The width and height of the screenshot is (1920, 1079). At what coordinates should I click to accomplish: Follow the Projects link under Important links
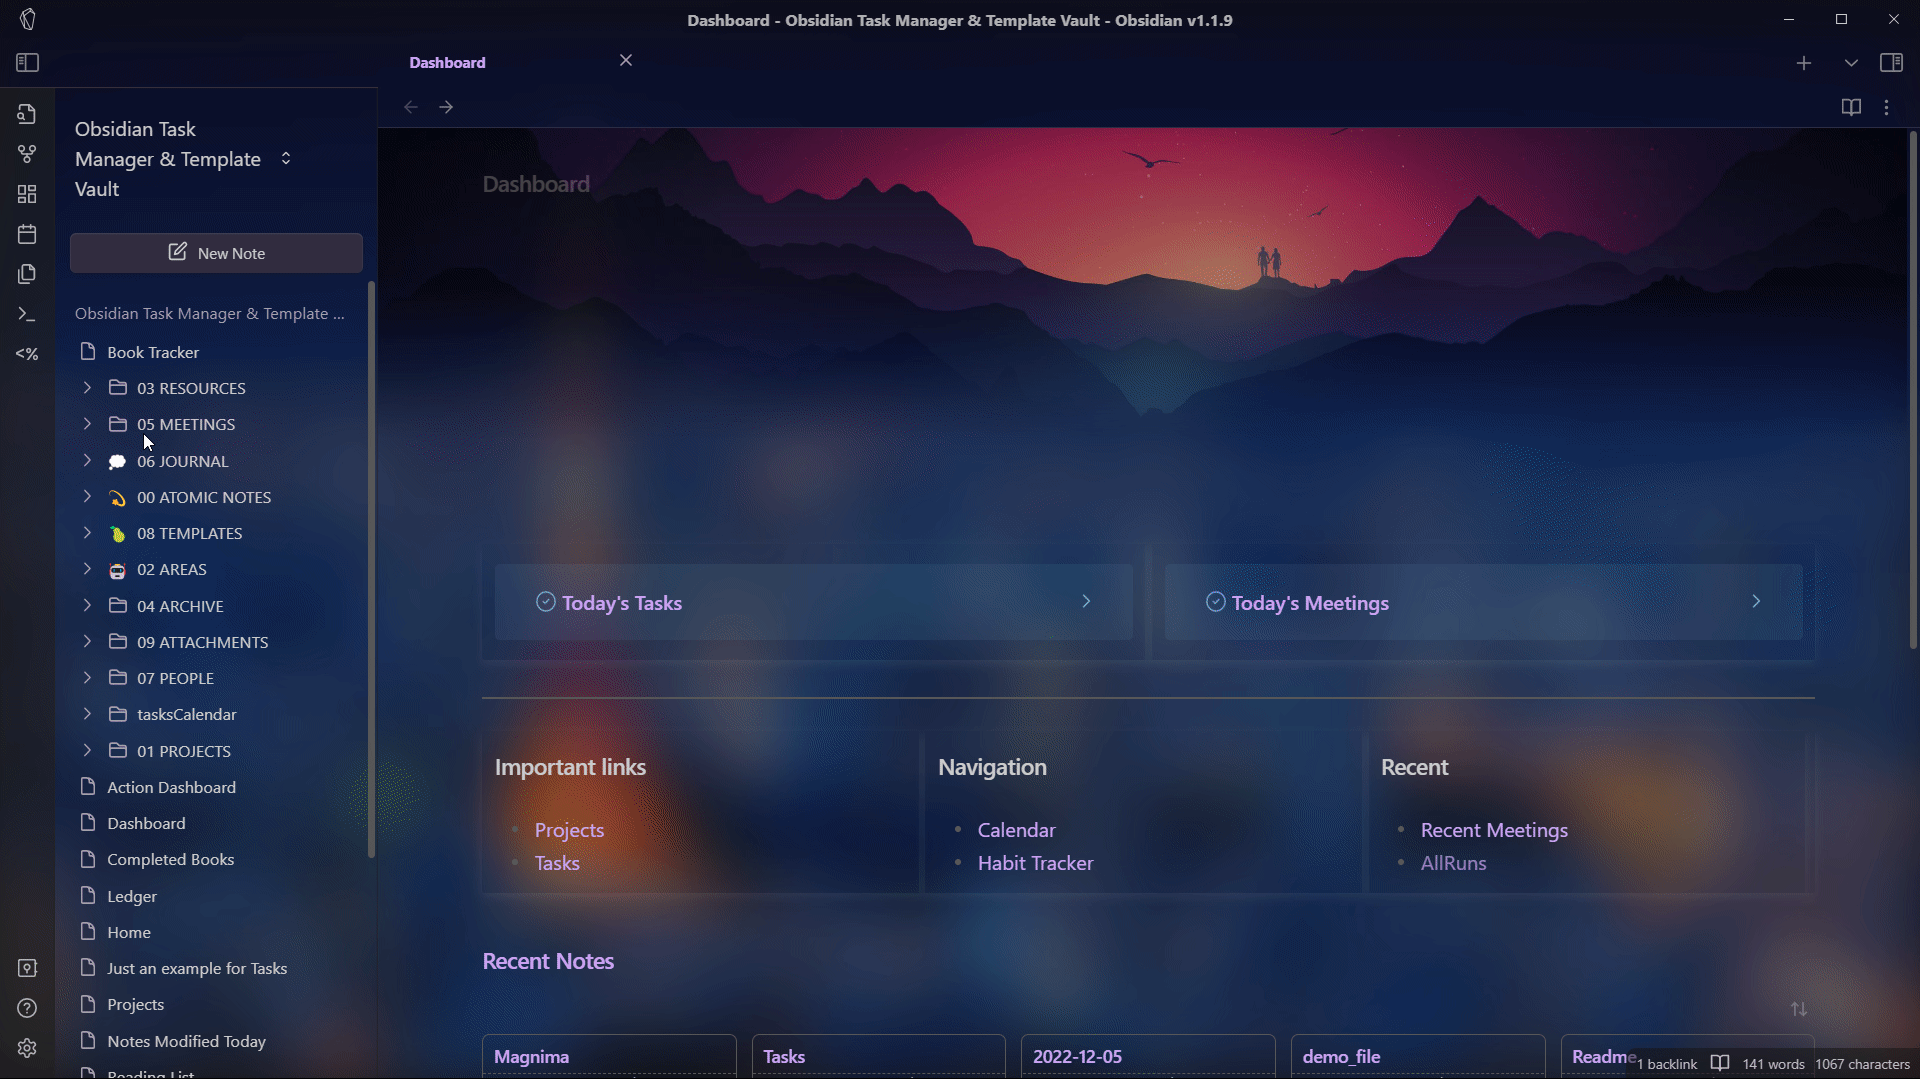coord(569,830)
